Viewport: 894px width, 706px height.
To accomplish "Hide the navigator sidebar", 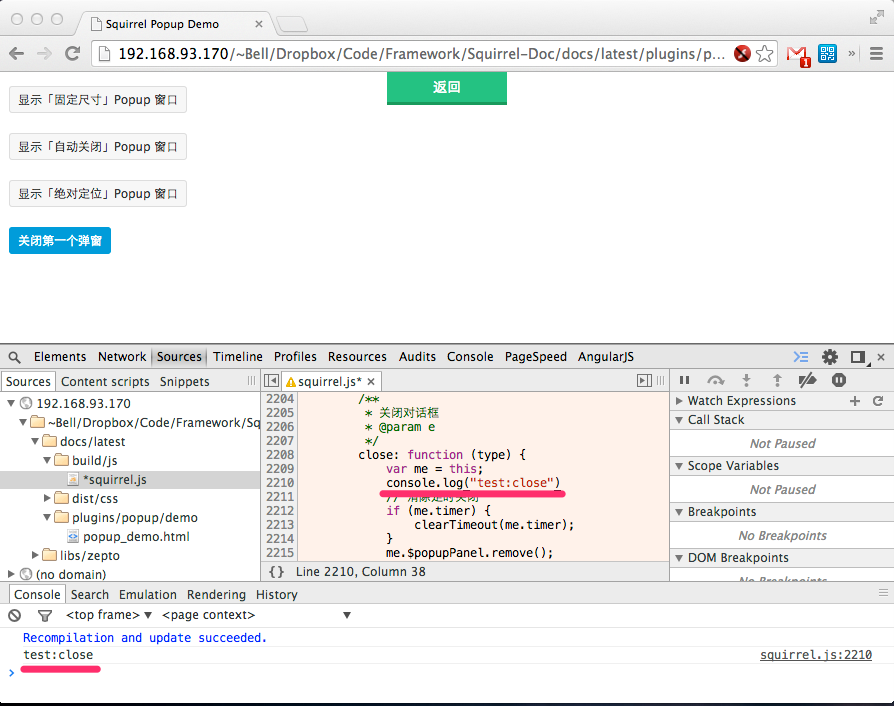I will tap(271, 381).
